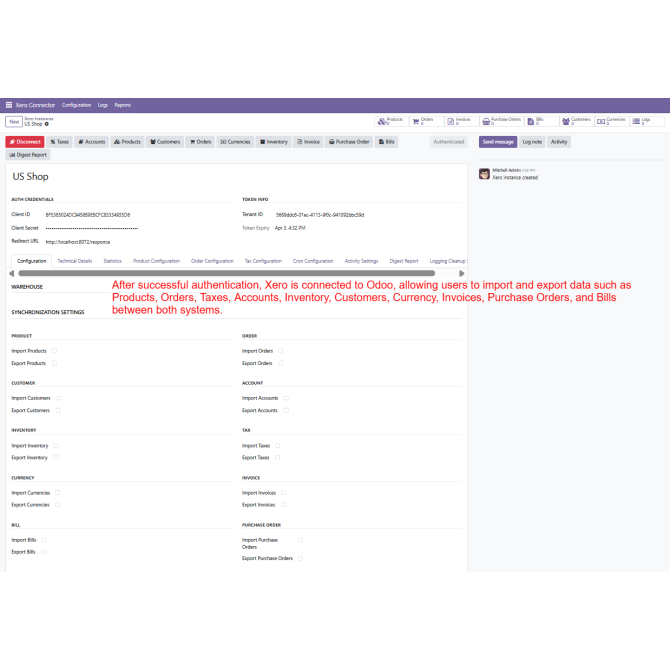This screenshot has width=670, height=670.
Task: Click Send message in chatter
Action: coord(498,142)
